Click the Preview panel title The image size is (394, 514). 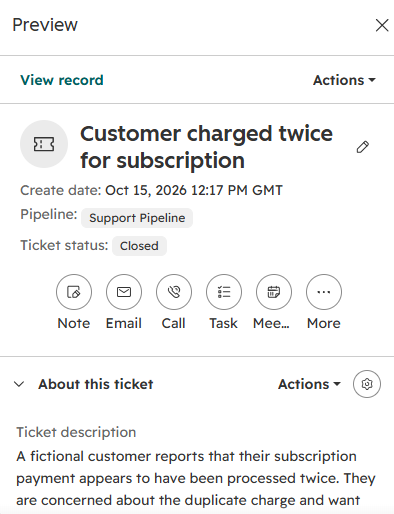pos(45,25)
